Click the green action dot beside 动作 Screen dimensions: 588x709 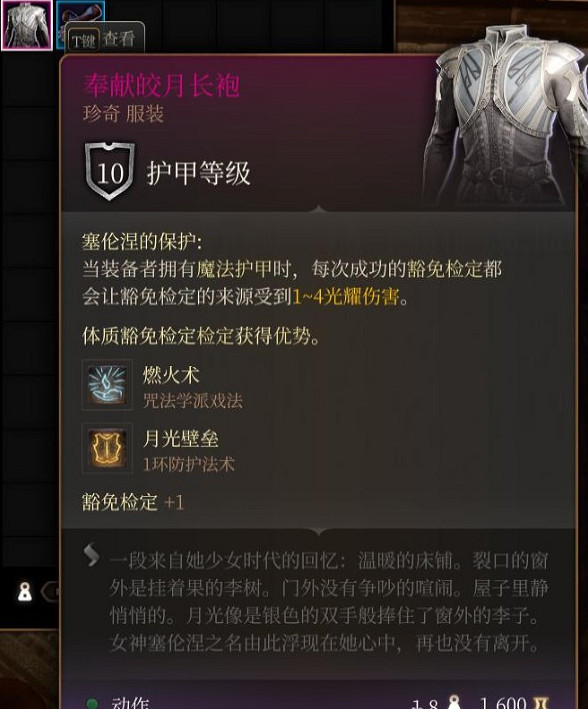coord(92,704)
